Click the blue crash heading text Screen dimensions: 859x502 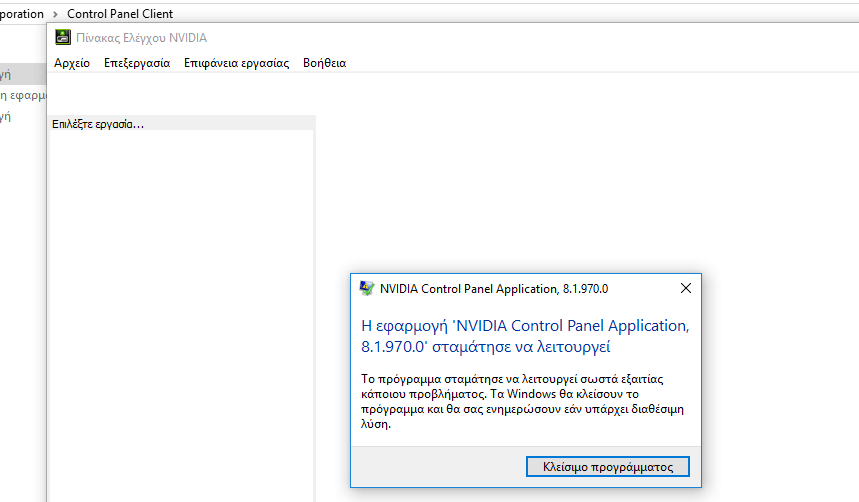pos(525,336)
